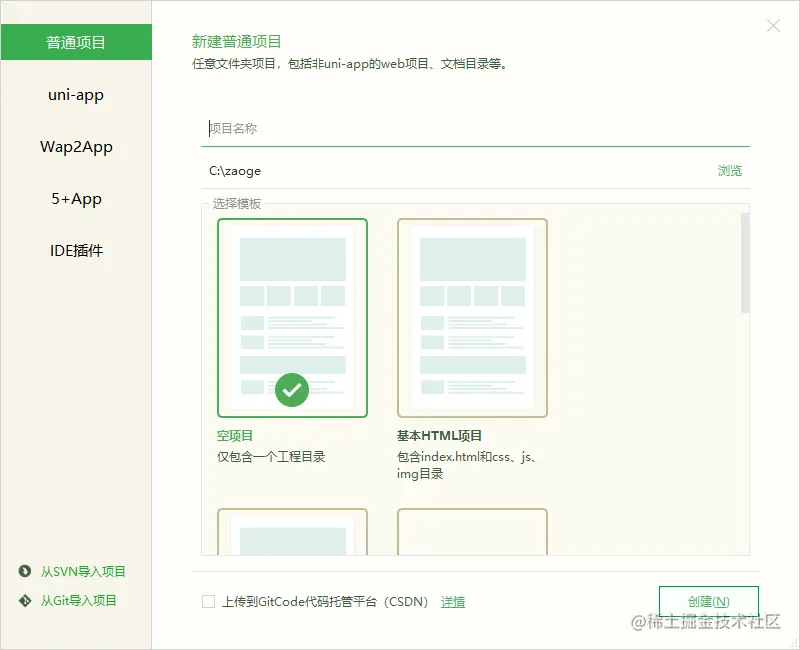Click the 浏览 browse link
Screen dimensions: 800x650
(x=730, y=171)
